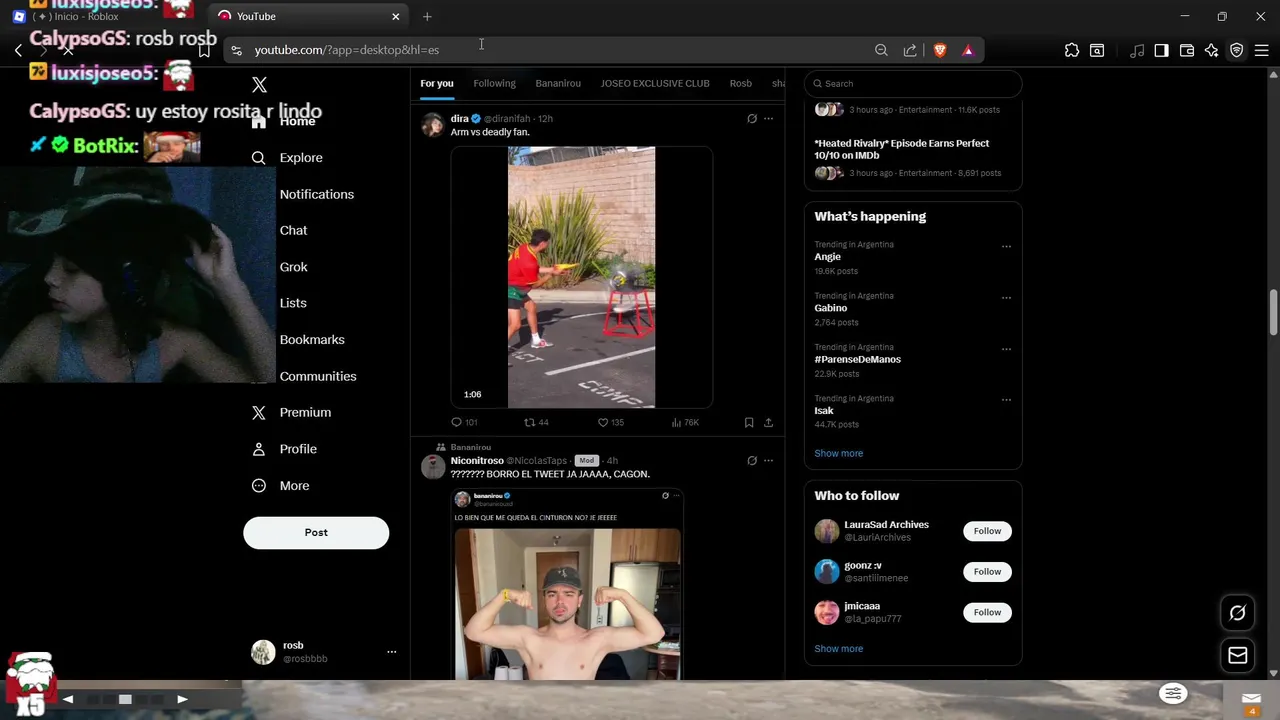The width and height of the screenshot is (1280, 720).
Task: Open trending topic Angie
Action: [828, 257]
